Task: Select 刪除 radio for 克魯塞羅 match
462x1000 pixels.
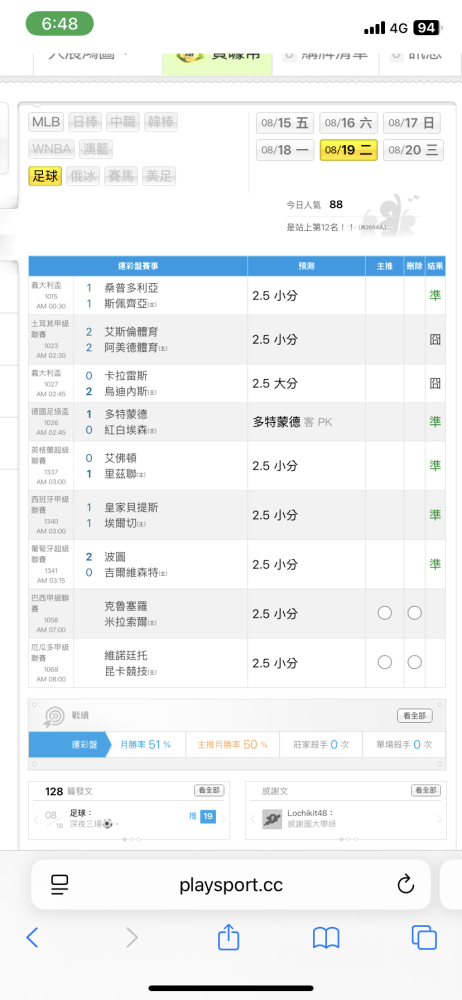Action: pos(415,613)
